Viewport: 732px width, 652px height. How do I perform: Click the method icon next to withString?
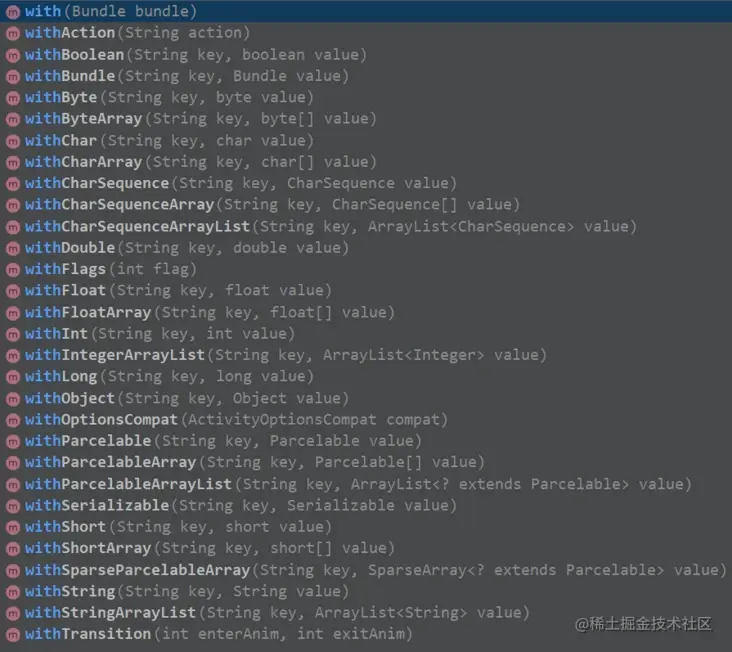pos(13,592)
